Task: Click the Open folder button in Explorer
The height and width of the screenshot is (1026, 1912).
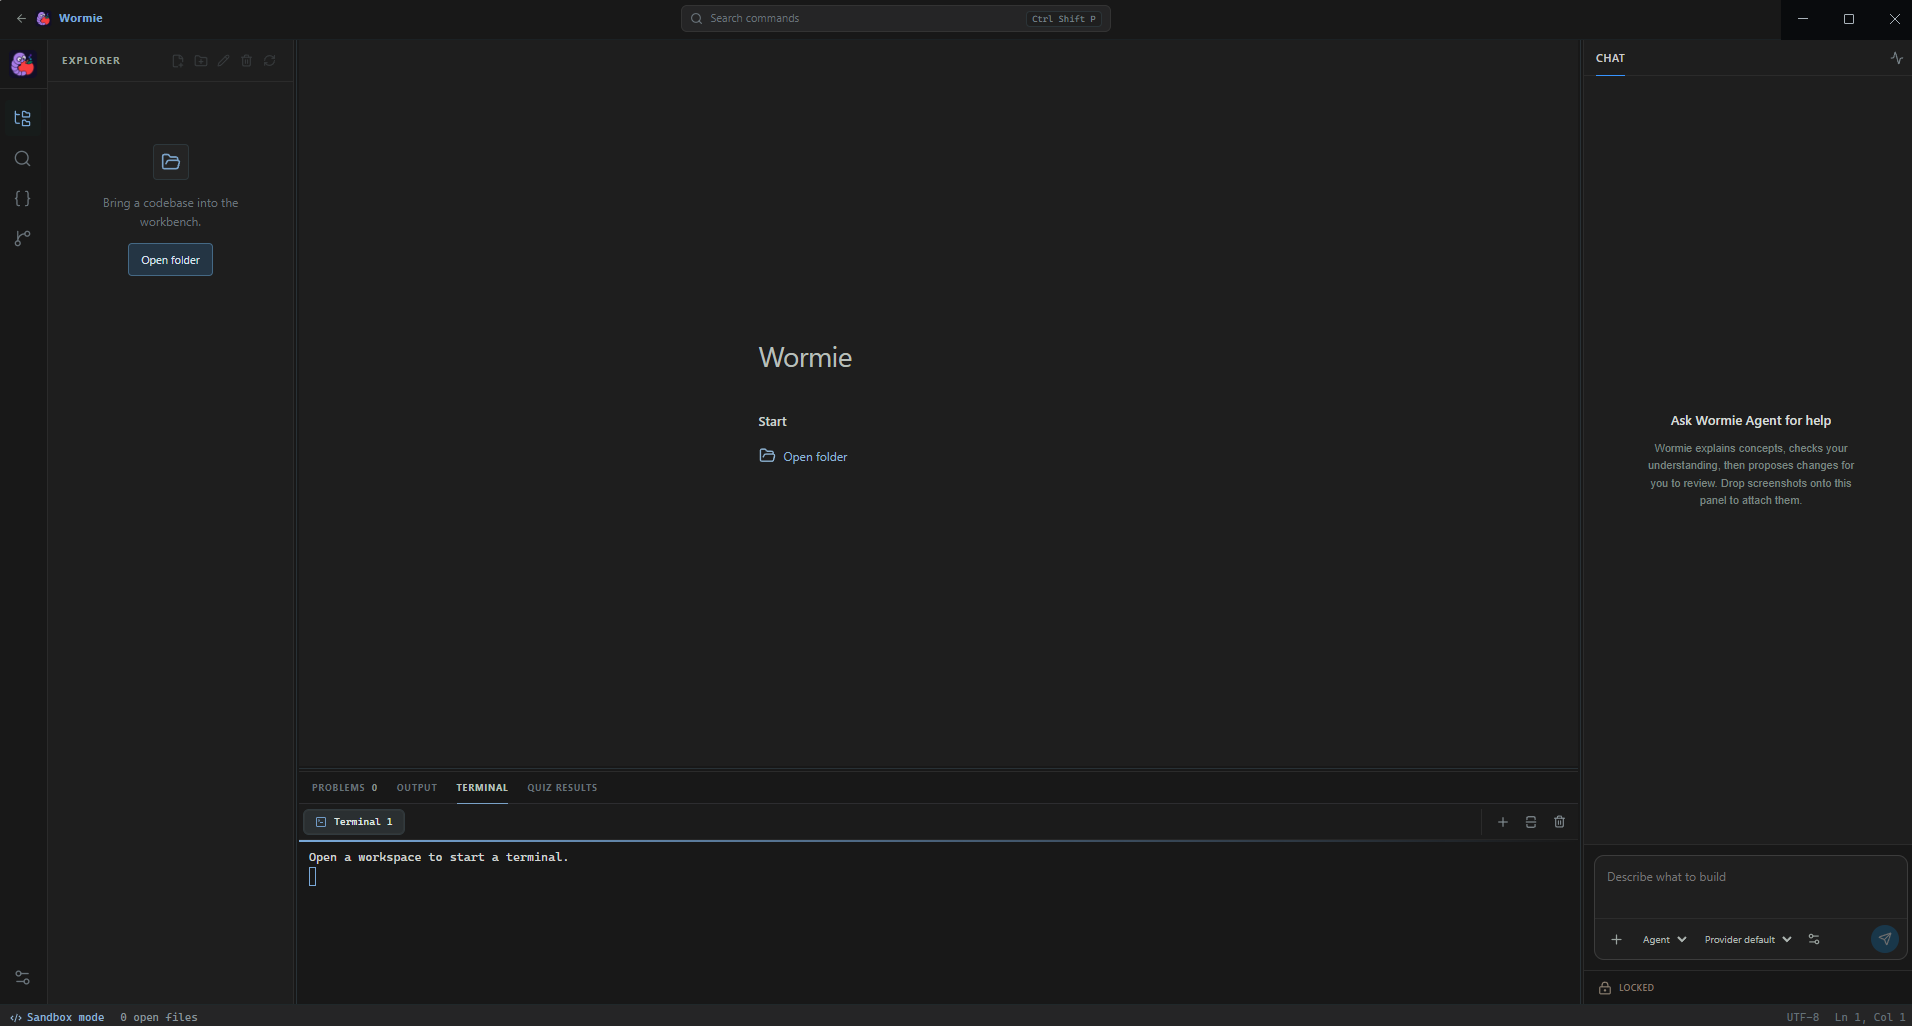Action: [170, 260]
